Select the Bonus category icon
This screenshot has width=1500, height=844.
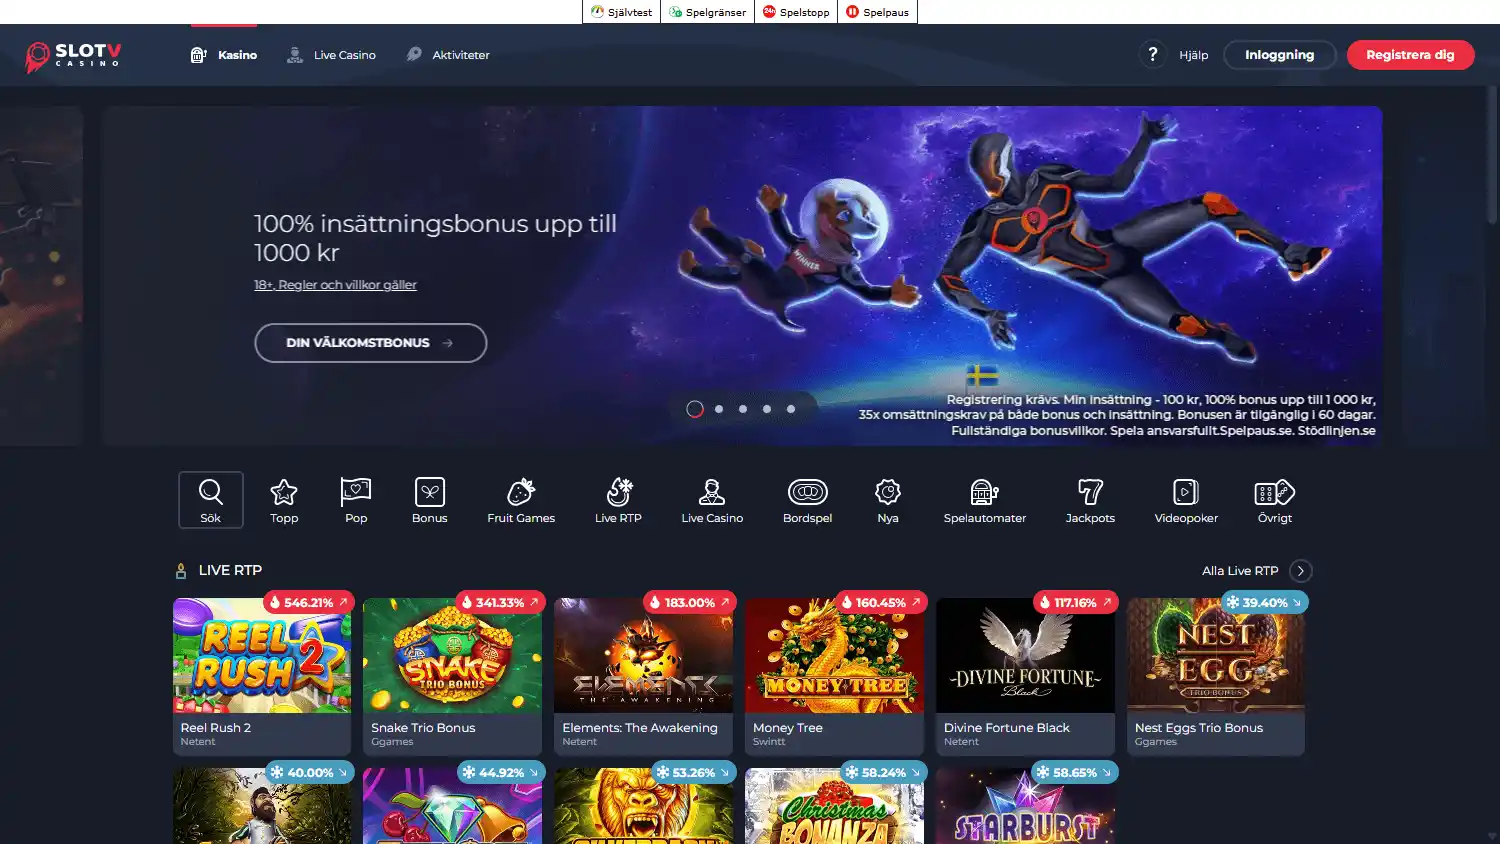tap(430, 499)
